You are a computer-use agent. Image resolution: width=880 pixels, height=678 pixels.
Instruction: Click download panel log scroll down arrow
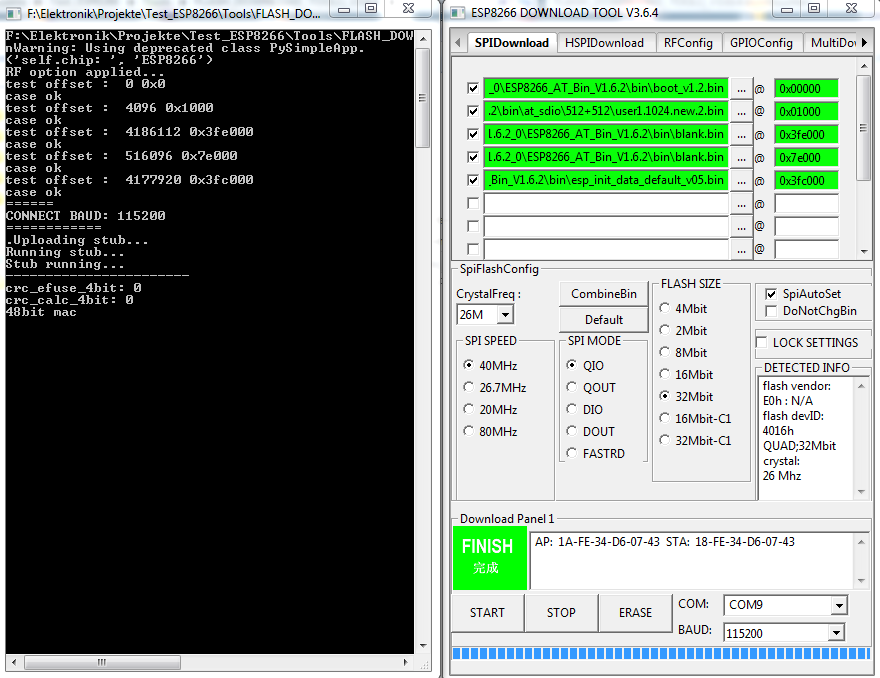point(861,581)
